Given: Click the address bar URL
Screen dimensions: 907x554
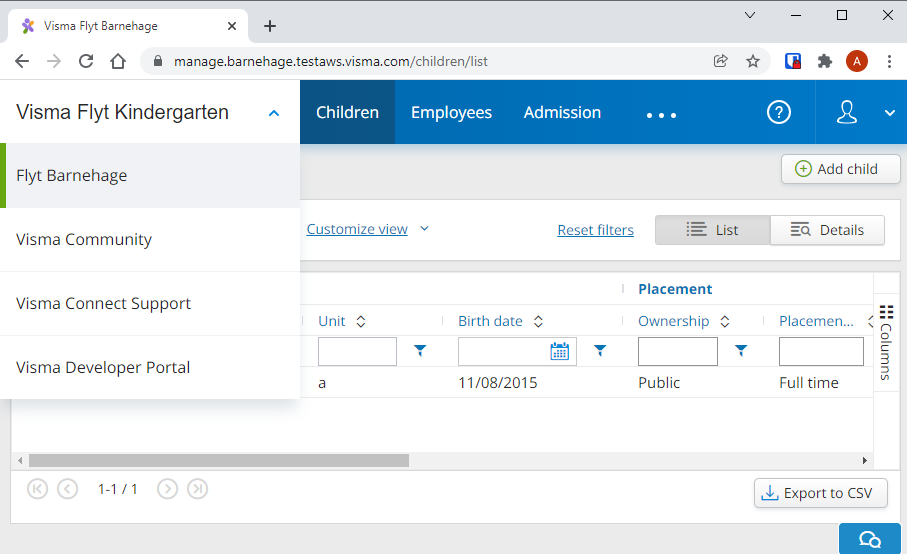Looking at the screenshot, I should [331, 61].
